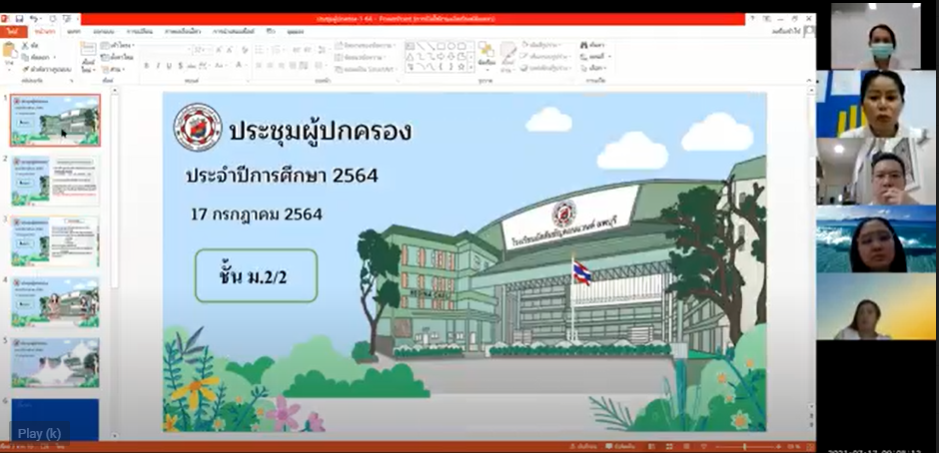The height and width of the screenshot is (453, 939).
Task: Switch to the Animations ribbon tab
Action: tap(183, 31)
